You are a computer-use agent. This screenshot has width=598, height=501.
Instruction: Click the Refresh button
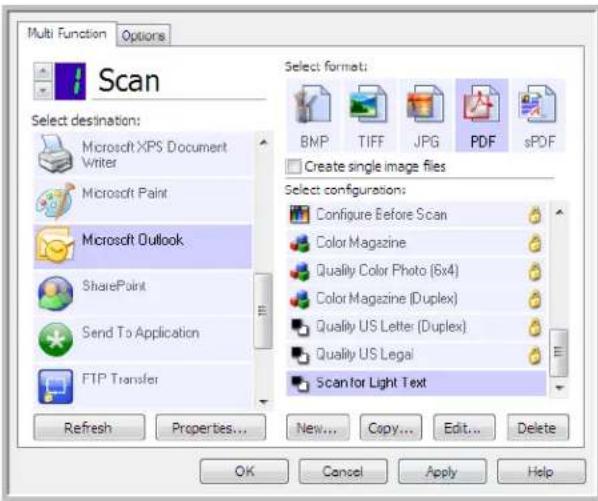click(x=89, y=428)
